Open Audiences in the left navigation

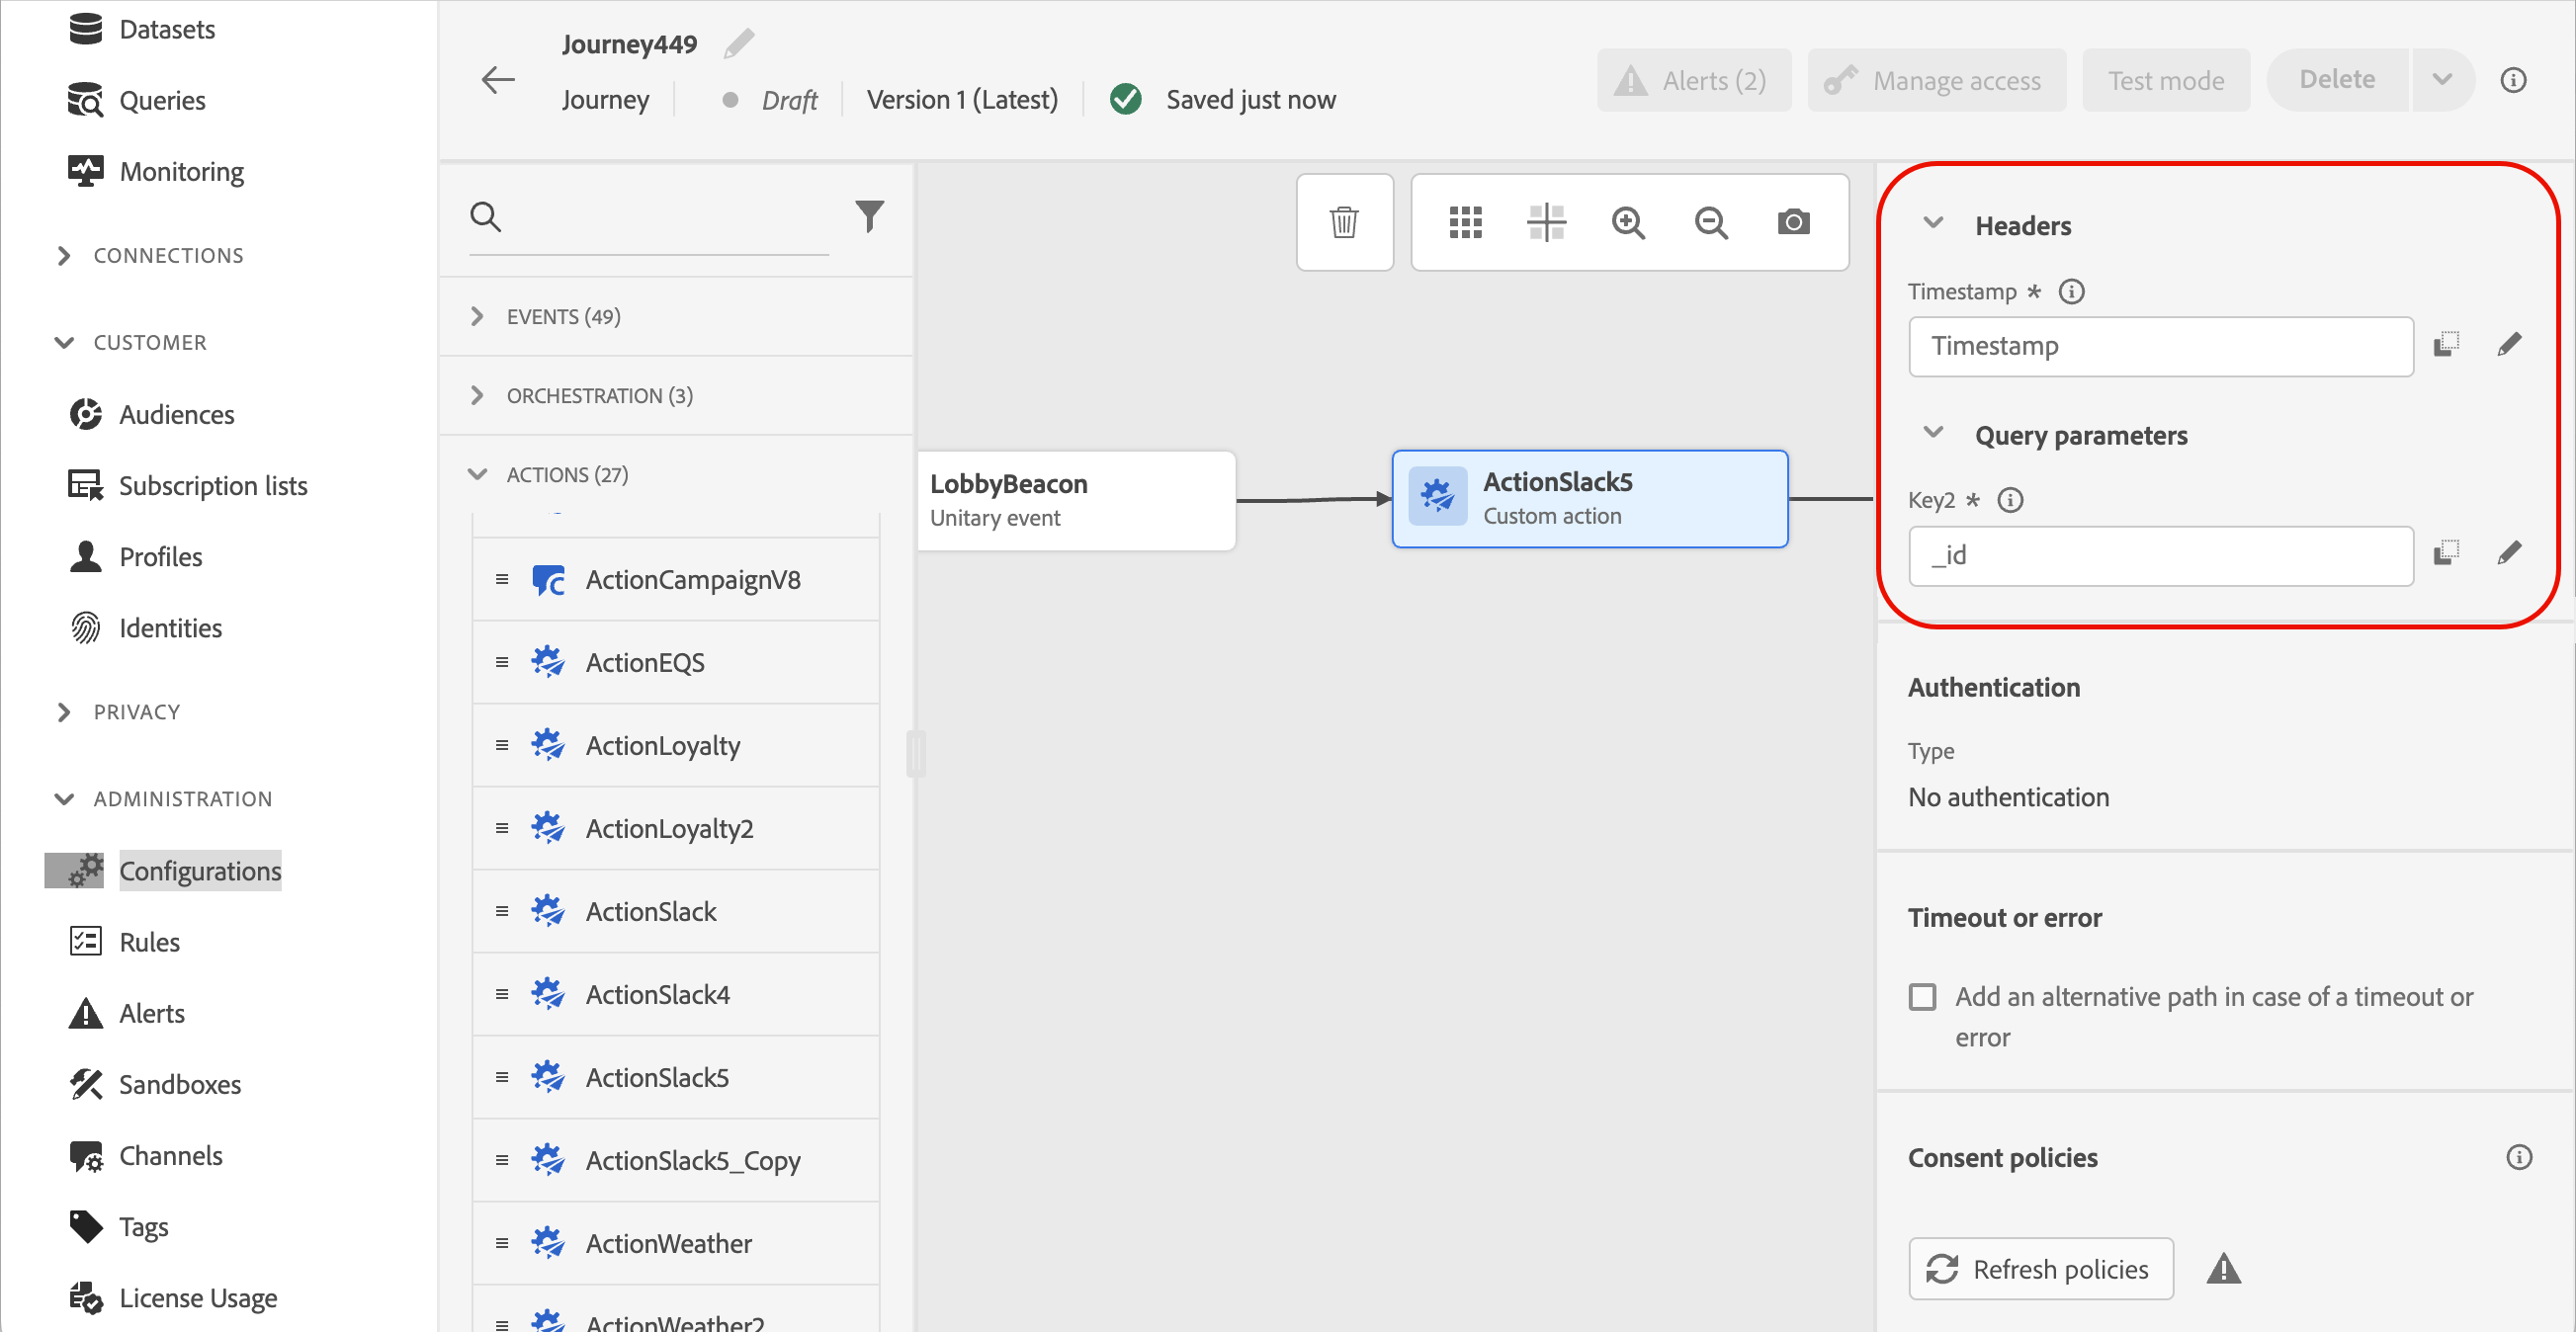(177, 414)
